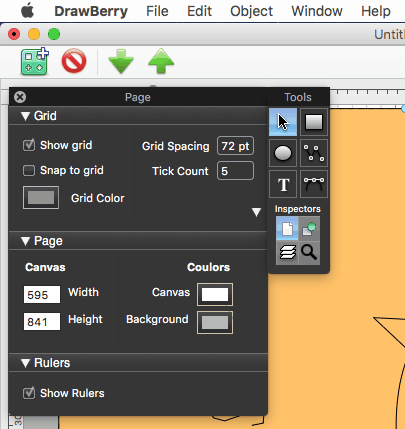Open the magnifier zoom inspector
This screenshot has width=405, height=429.
(x=309, y=253)
